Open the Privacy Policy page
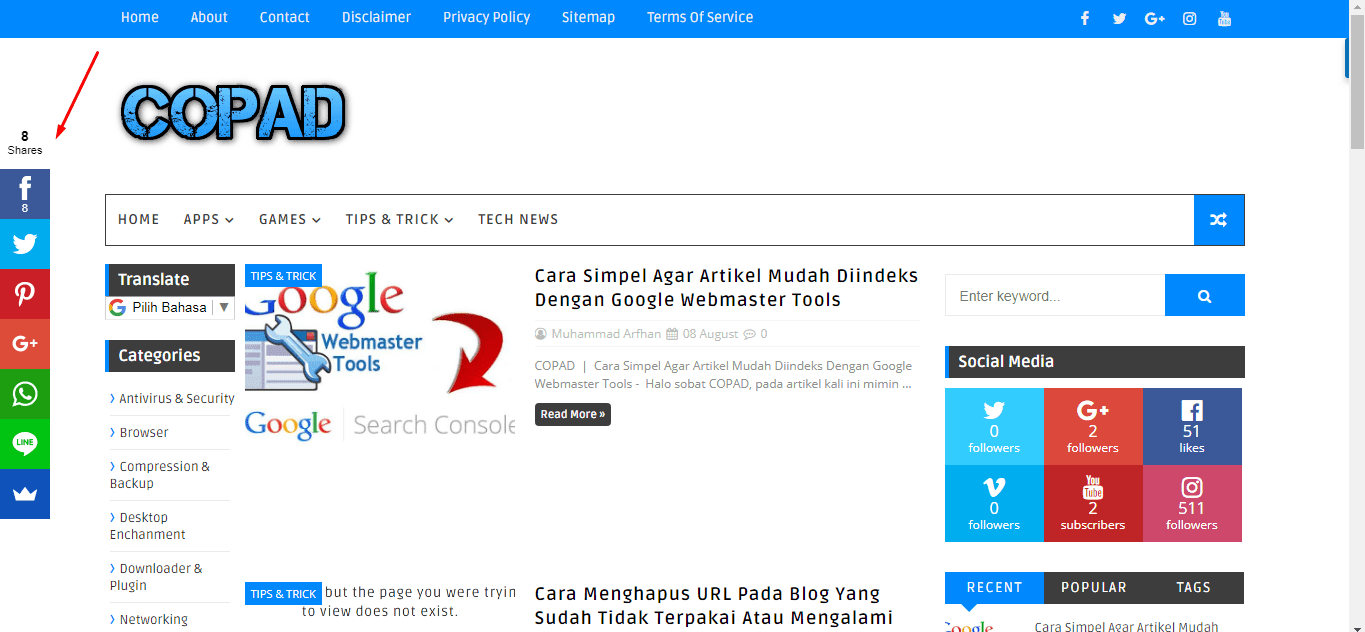 pos(487,17)
